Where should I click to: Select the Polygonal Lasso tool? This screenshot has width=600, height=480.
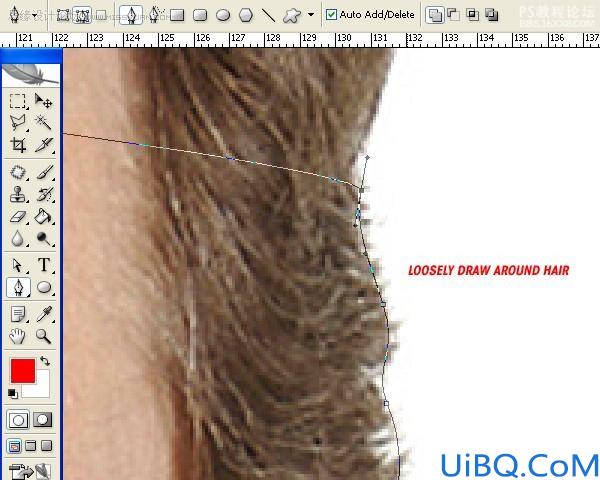pos(18,122)
